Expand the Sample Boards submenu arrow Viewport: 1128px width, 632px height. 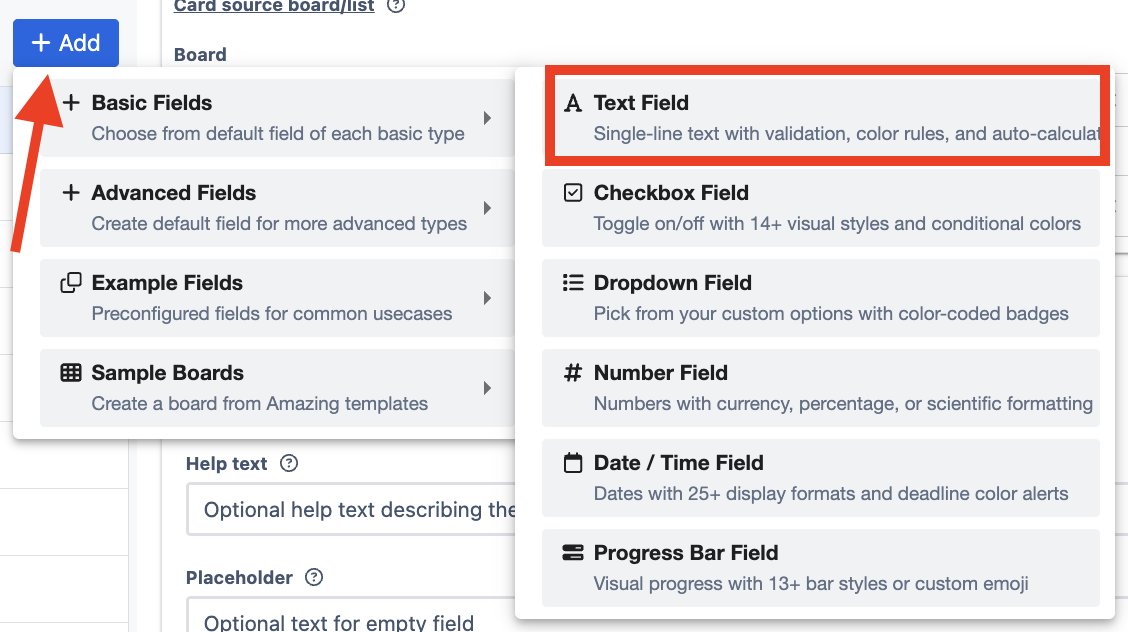pos(487,388)
